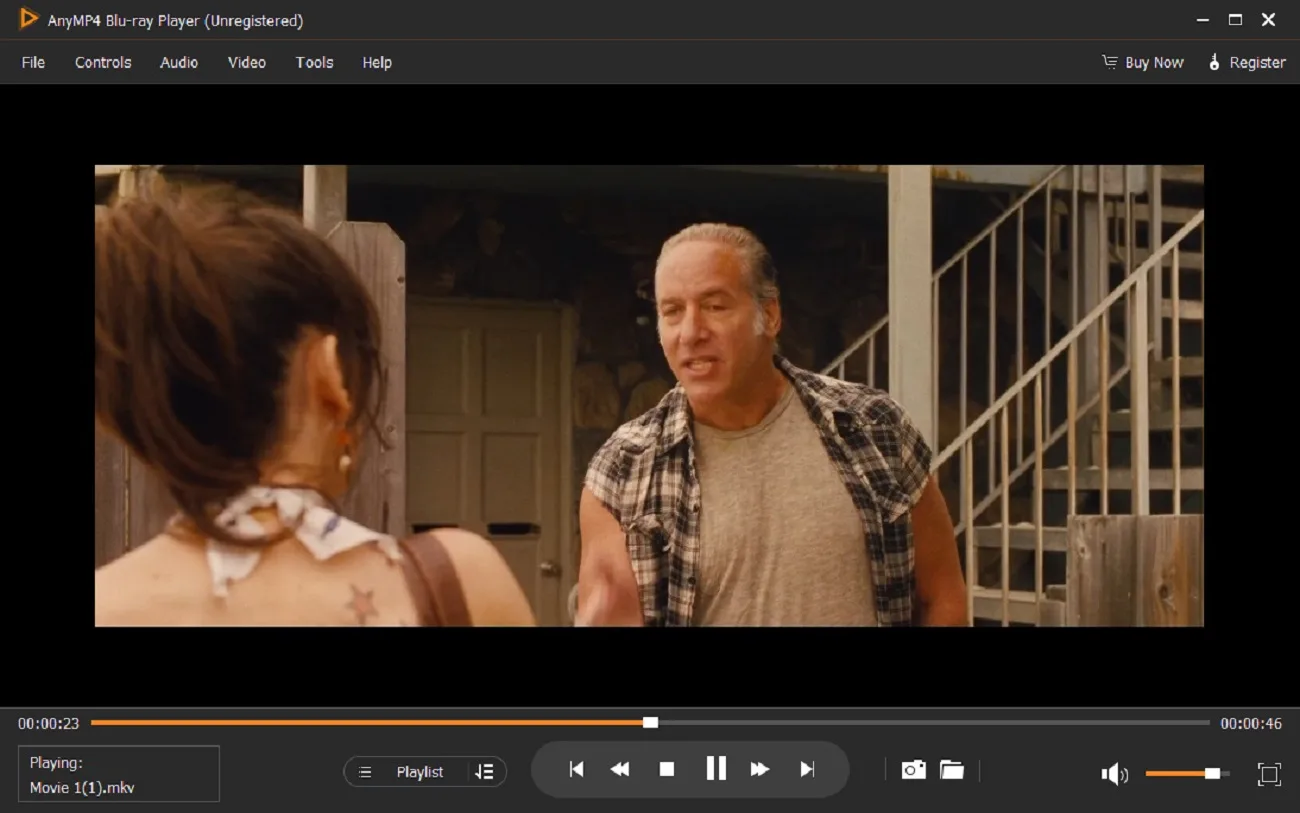Open the playlist sort order options
The image size is (1300, 813).
(484, 772)
